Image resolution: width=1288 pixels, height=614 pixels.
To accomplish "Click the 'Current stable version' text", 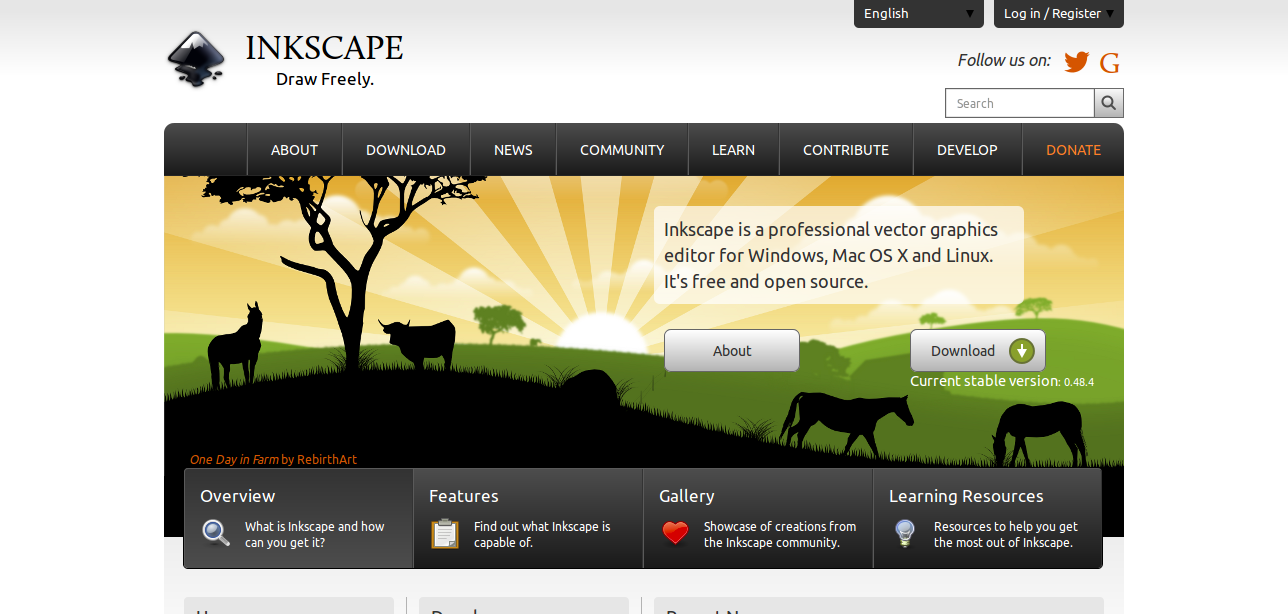I will [984, 381].
